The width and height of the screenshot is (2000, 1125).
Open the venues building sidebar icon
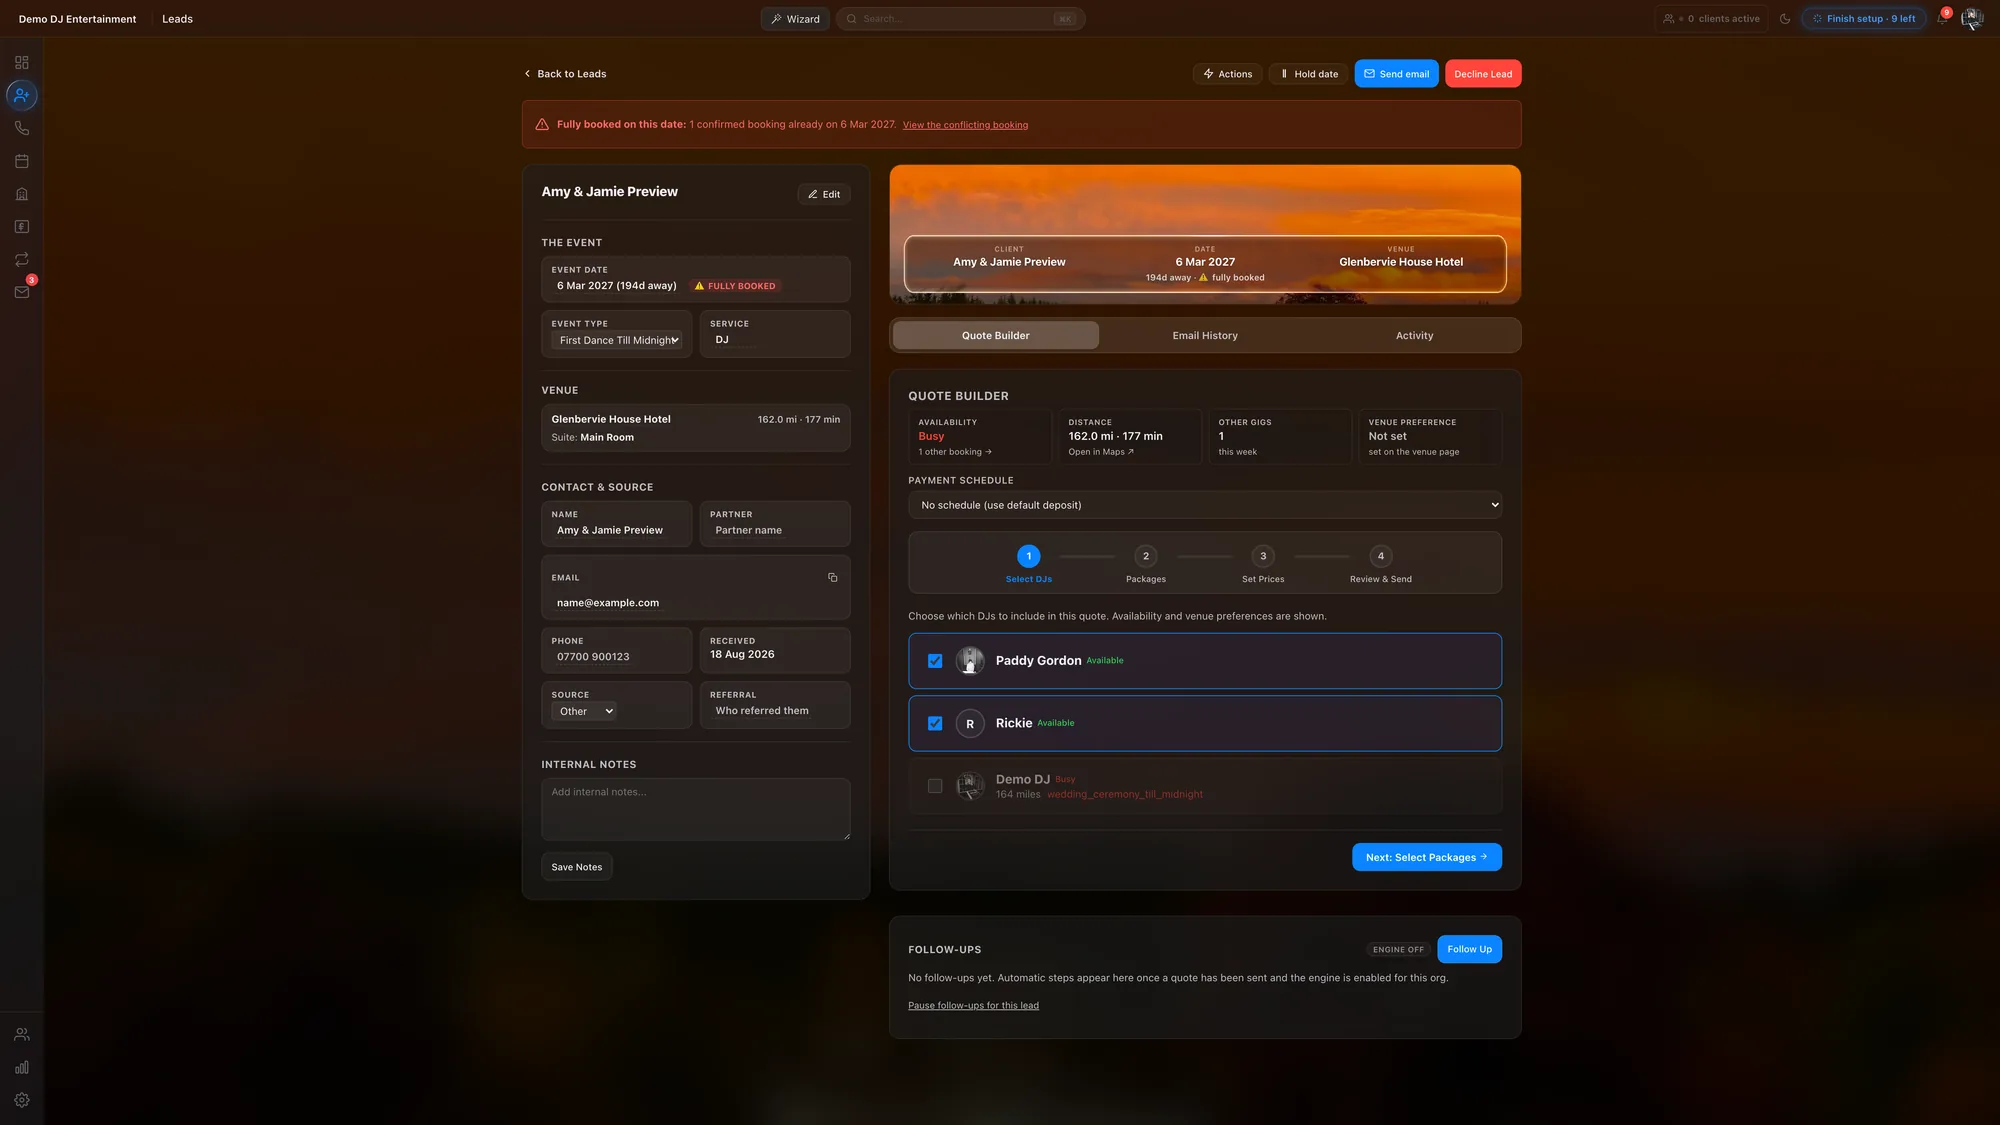21,194
